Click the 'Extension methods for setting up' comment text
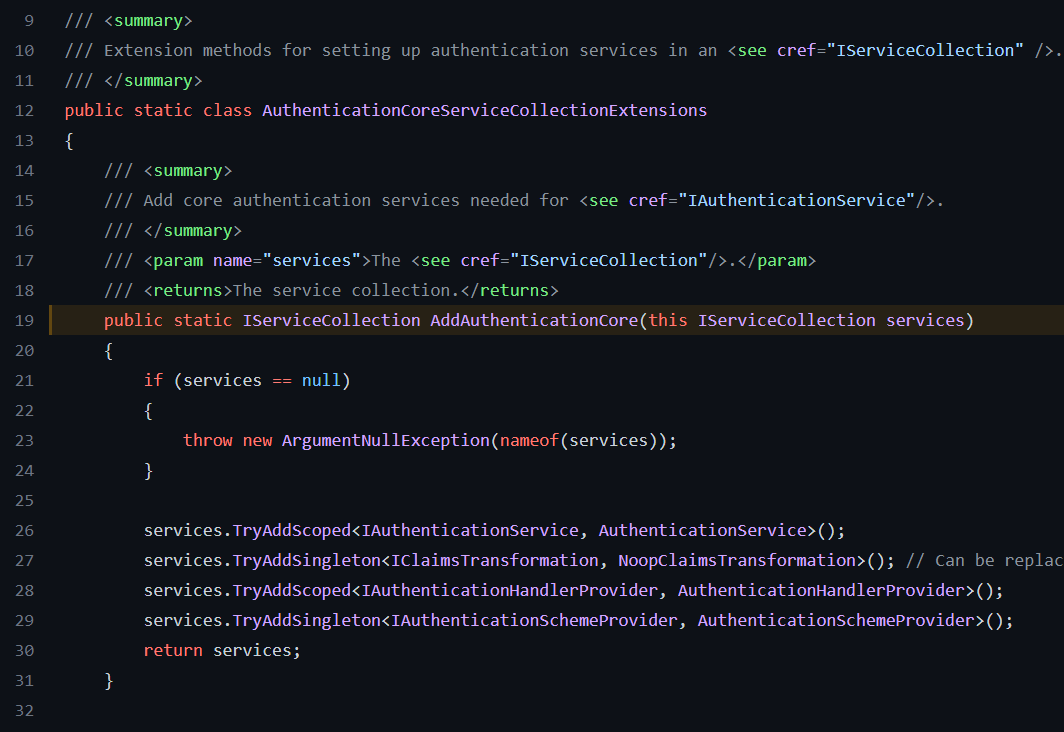This screenshot has width=1064, height=732. coord(262,51)
